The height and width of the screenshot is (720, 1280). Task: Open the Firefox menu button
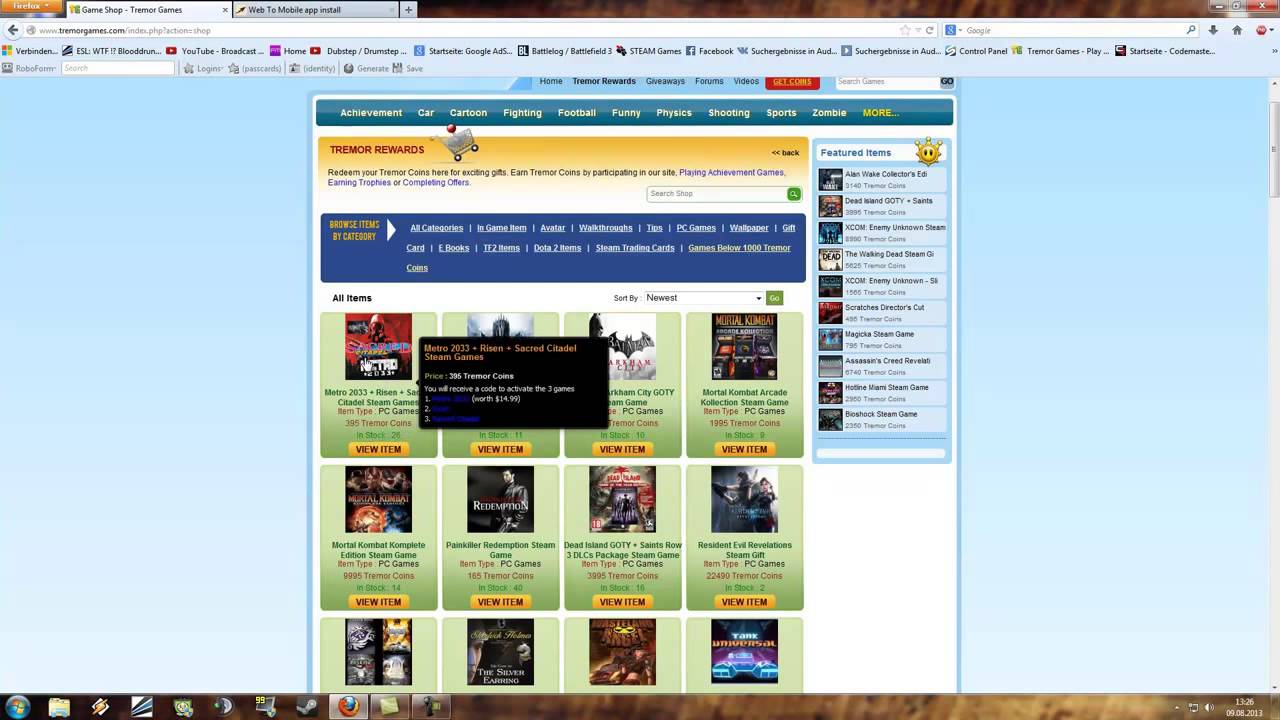click(x=31, y=7)
